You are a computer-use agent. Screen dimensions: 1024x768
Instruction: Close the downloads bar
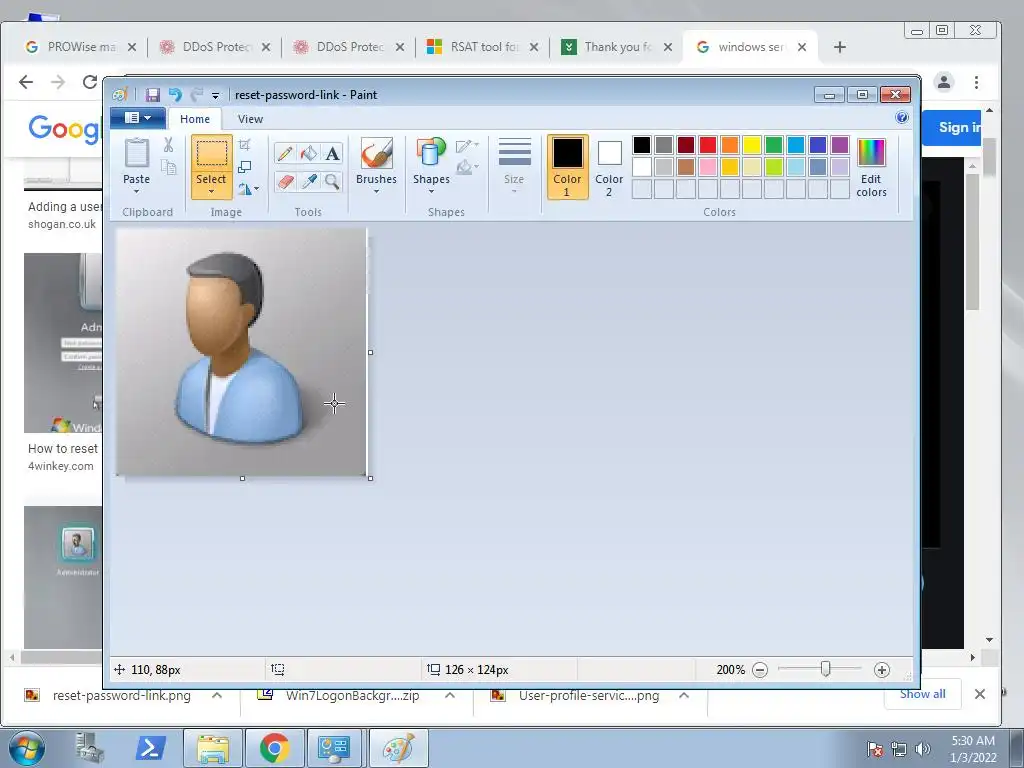point(980,694)
